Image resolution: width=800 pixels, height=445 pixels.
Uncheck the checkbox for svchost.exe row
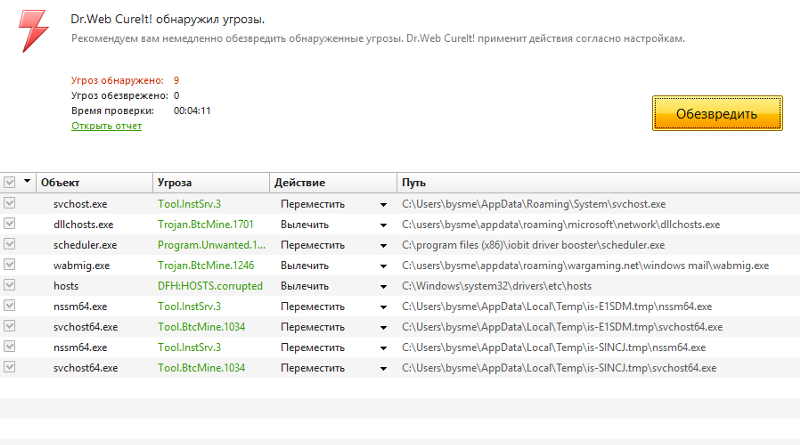9,203
